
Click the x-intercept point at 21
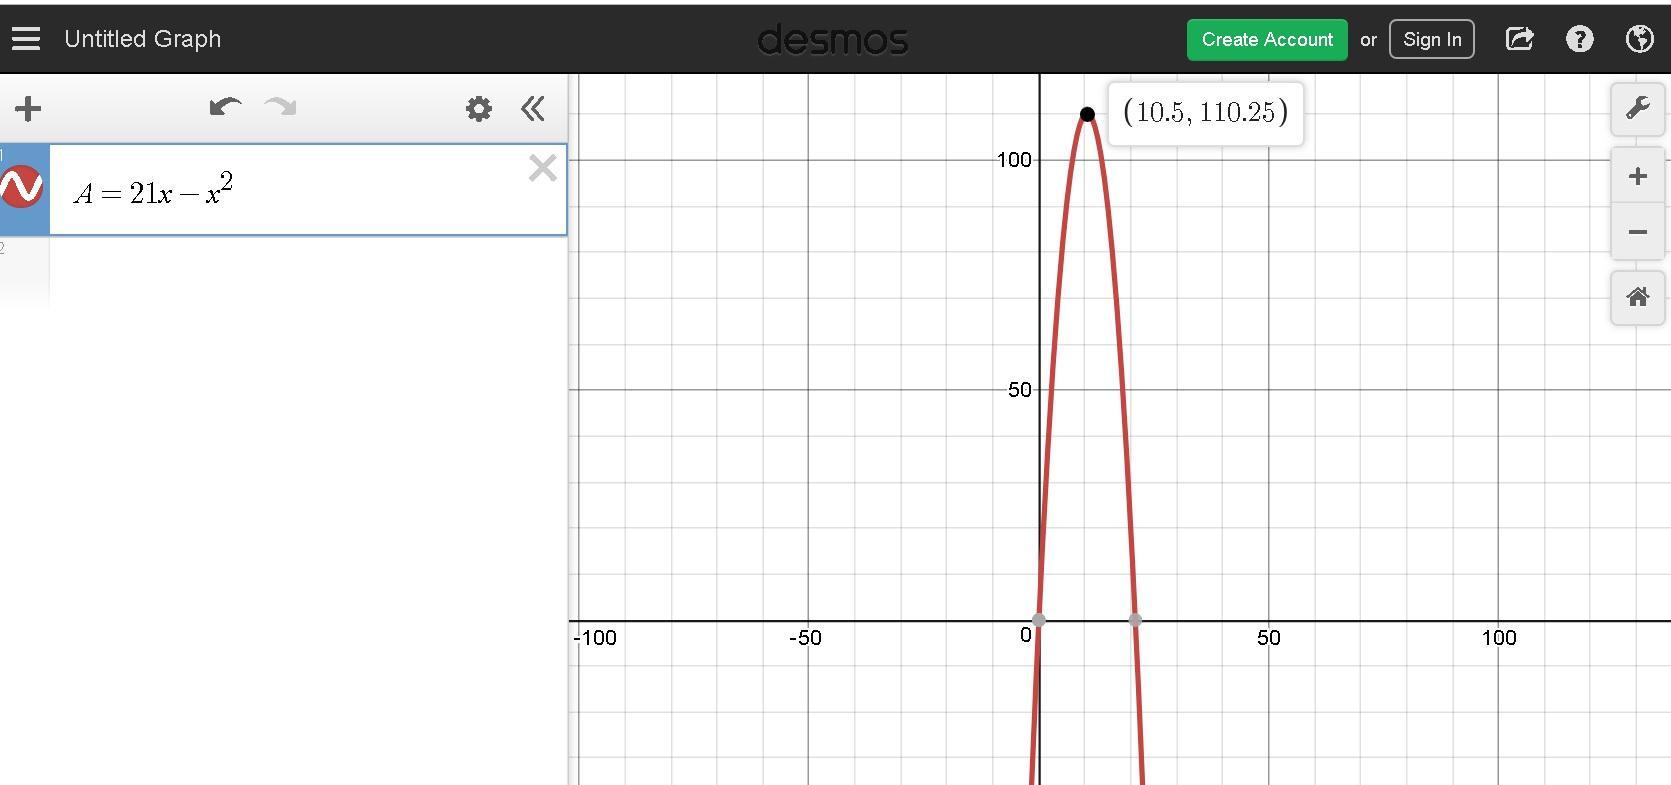click(x=1135, y=620)
